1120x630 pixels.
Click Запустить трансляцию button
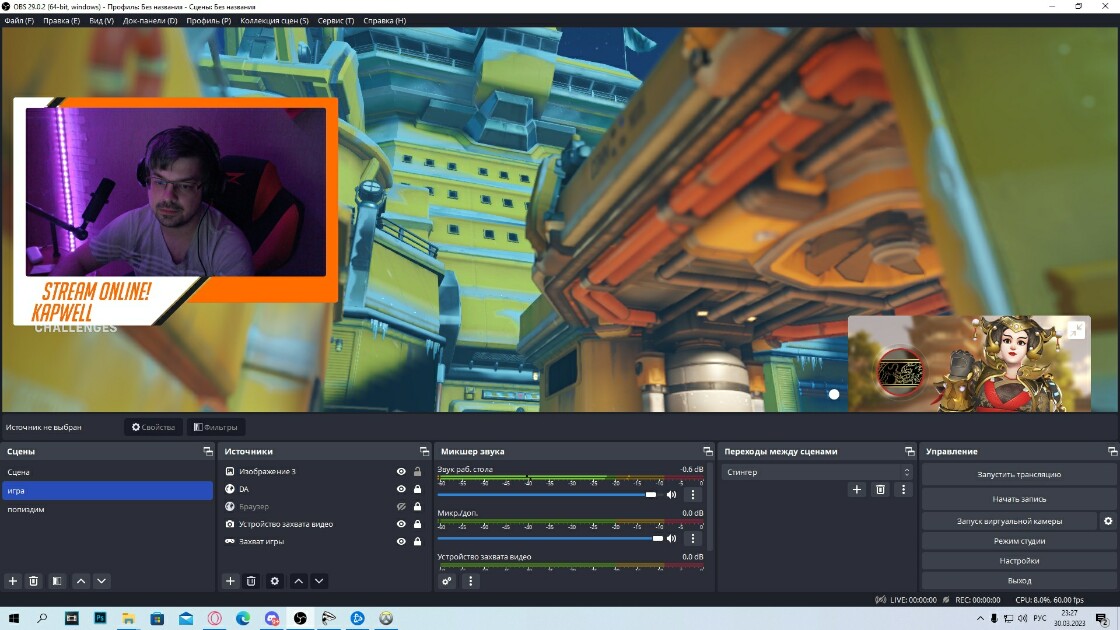point(1019,474)
